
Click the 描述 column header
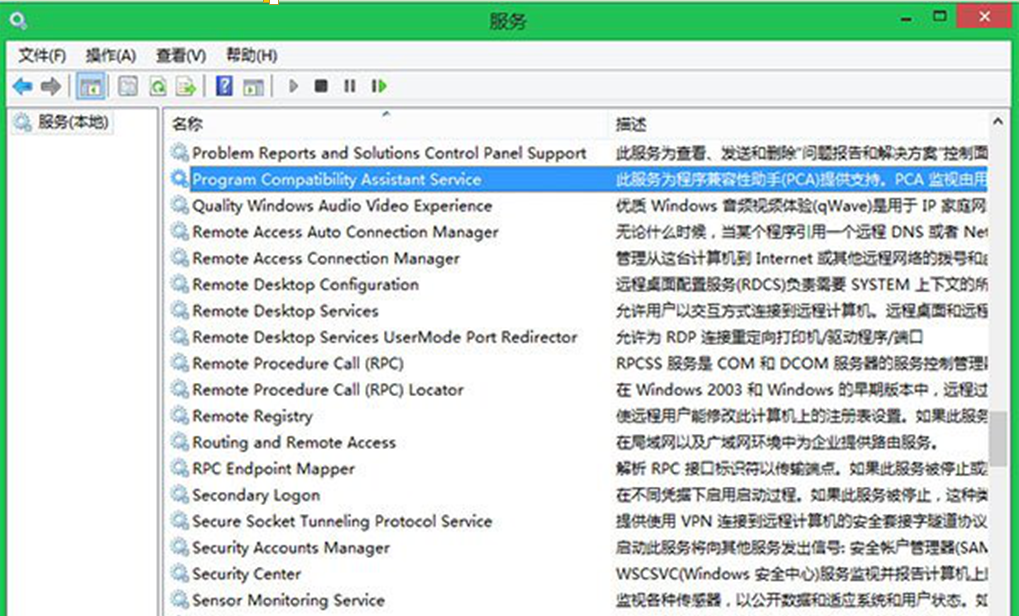tap(630, 124)
